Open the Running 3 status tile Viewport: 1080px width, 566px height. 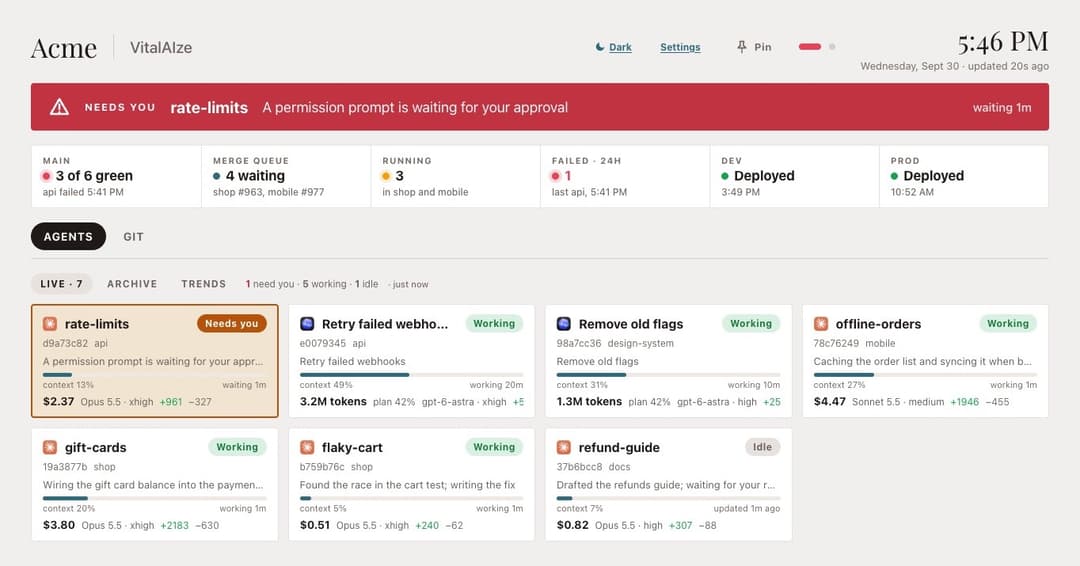[x=455, y=176]
